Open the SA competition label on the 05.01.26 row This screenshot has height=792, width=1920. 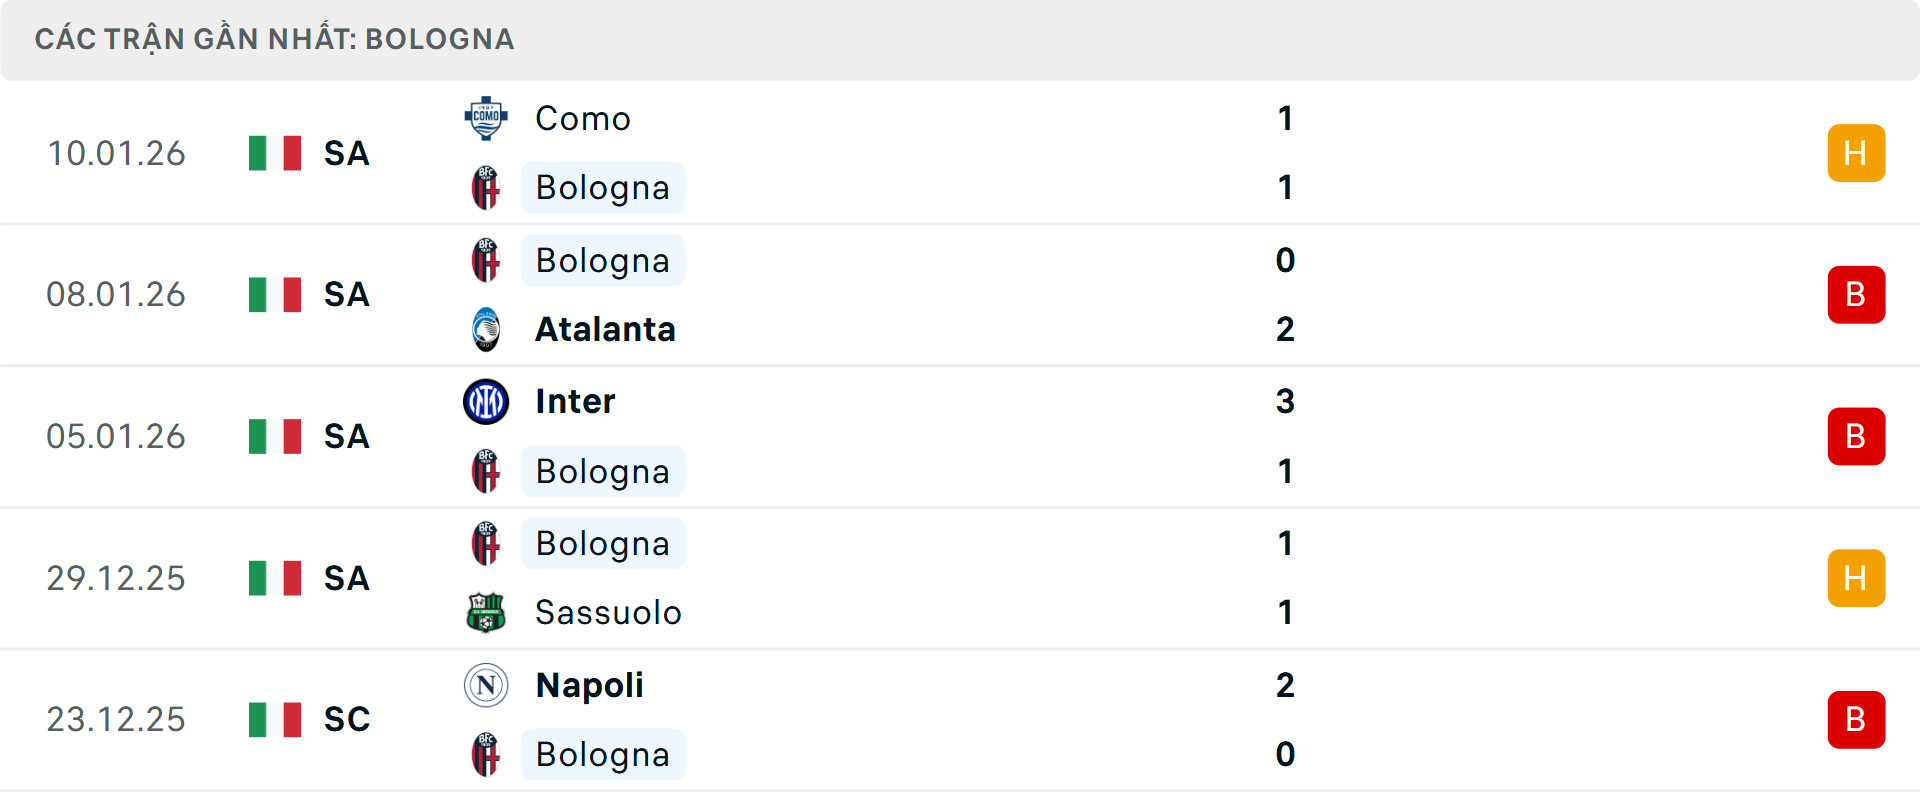(345, 436)
